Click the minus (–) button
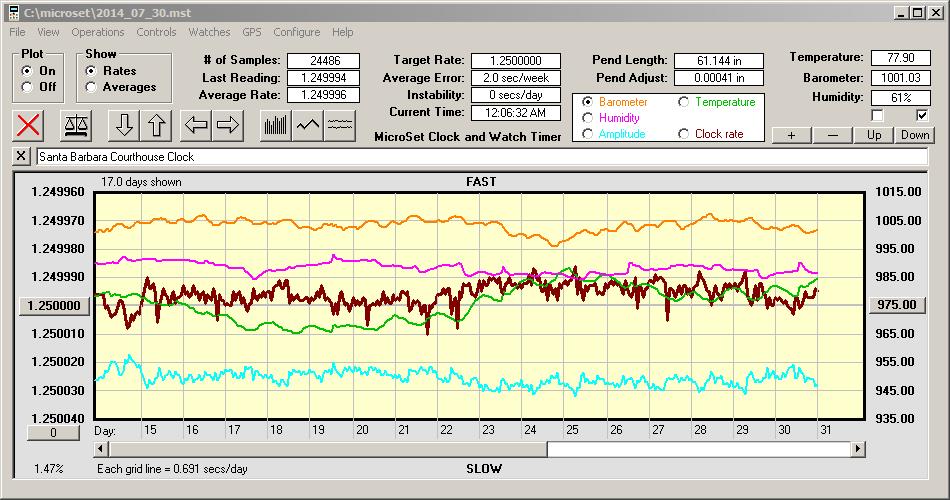Viewport: 950px width, 500px height. pyautogui.click(x=832, y=135)
